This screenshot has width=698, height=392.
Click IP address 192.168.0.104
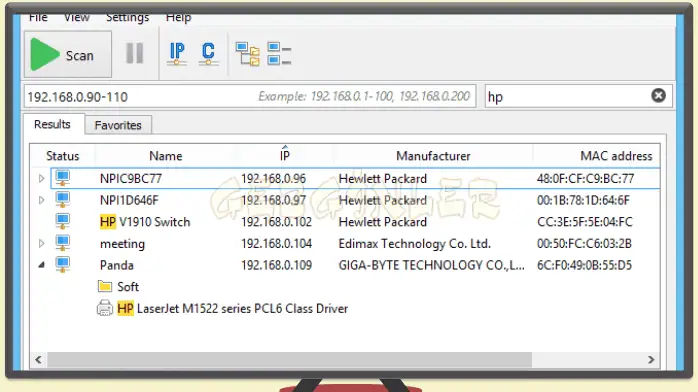(276, 243)
